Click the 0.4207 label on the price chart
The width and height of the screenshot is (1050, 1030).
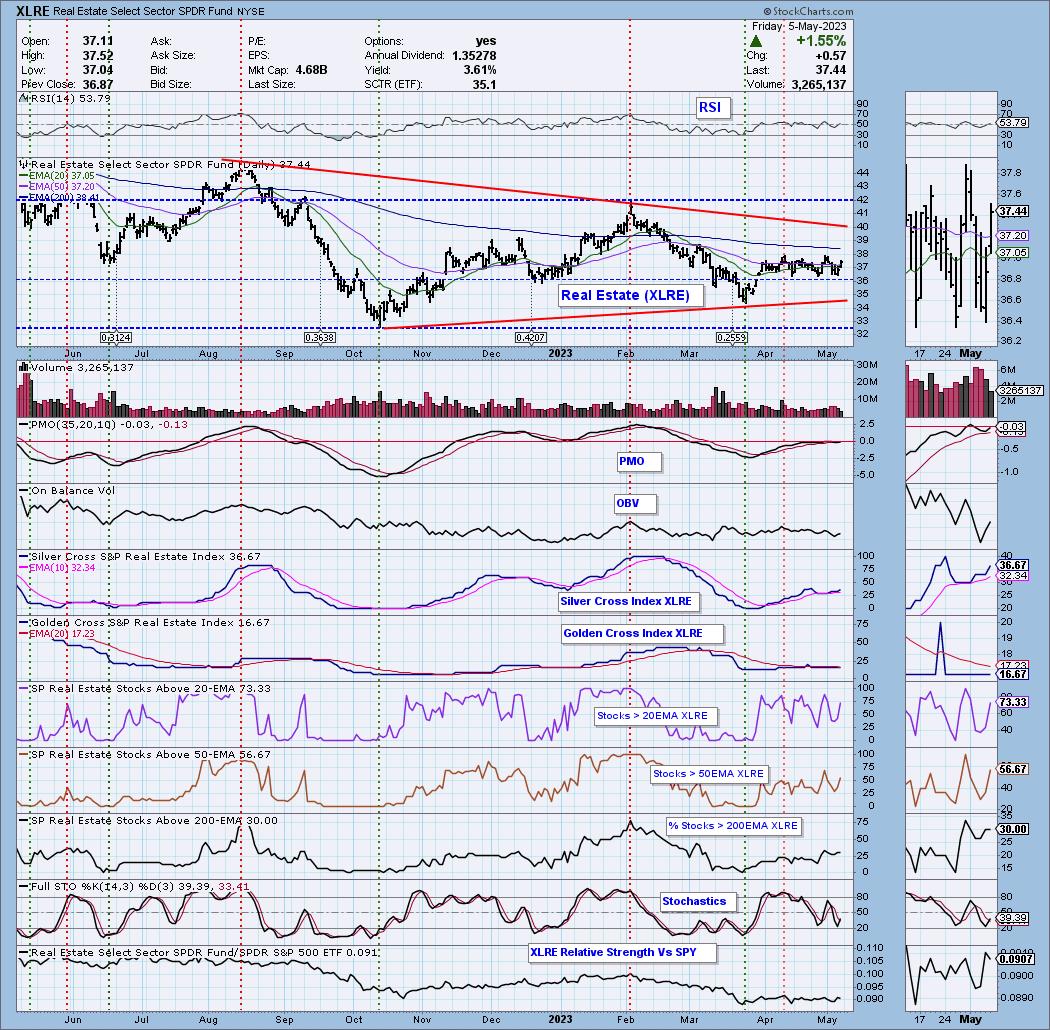click(x=530, y=338)
